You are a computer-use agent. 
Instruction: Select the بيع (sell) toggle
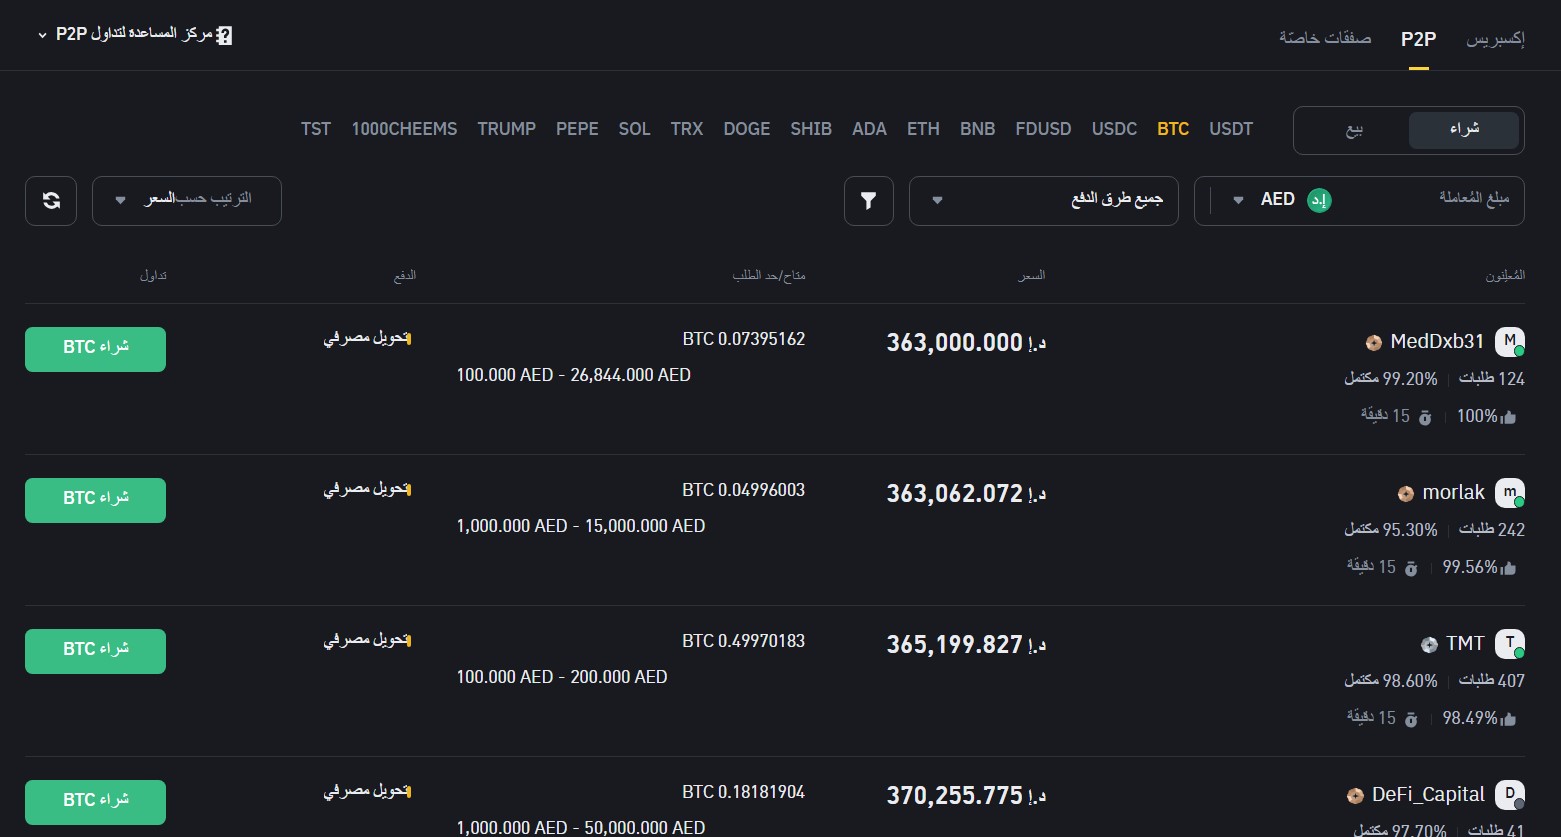1353,130
